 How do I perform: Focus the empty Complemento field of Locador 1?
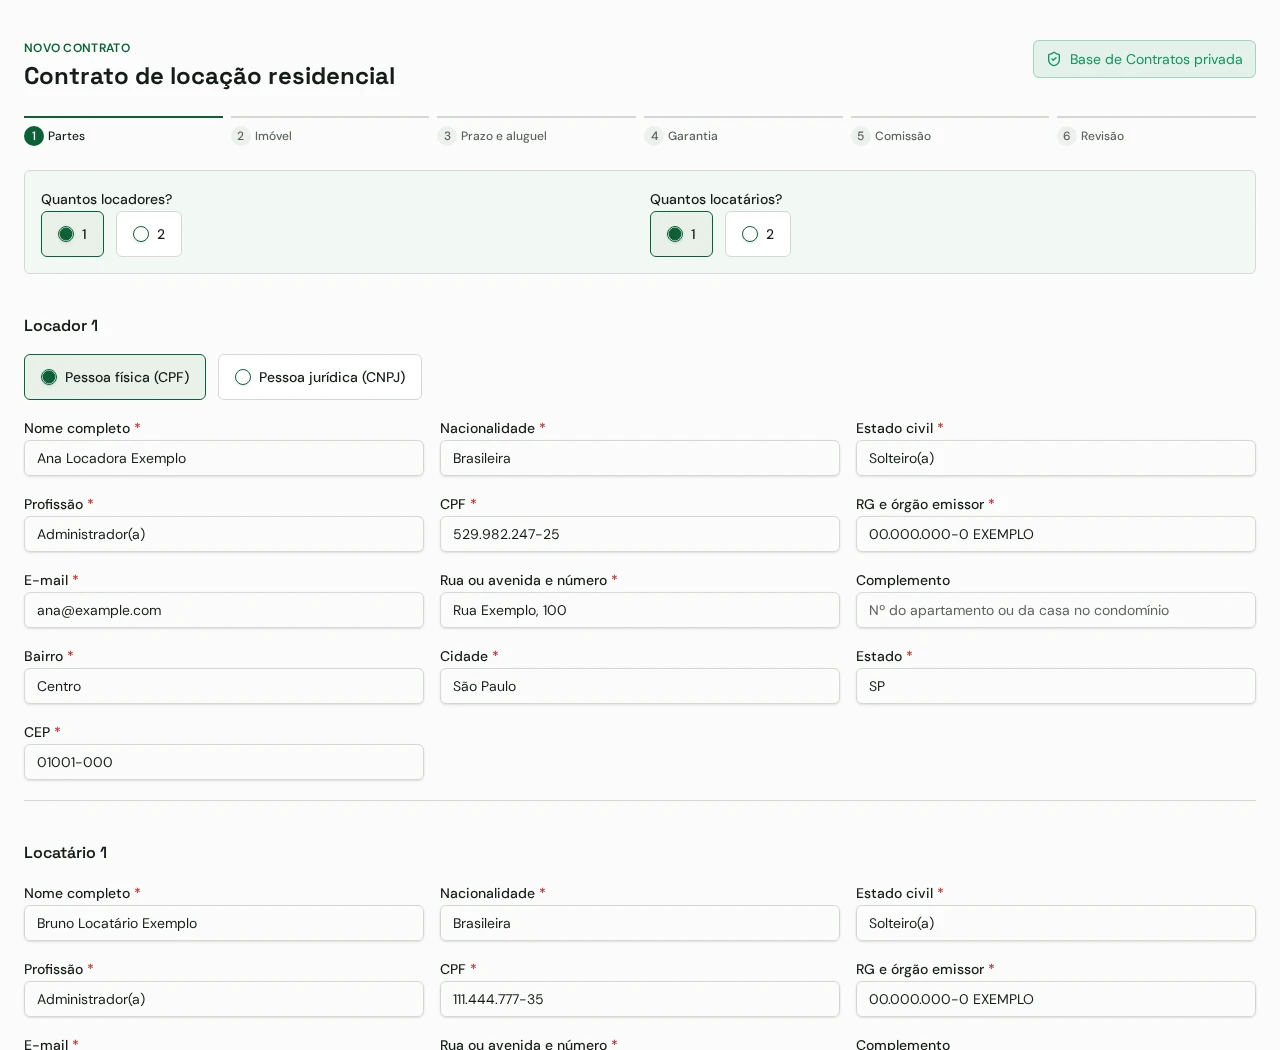pos(1056,610)
